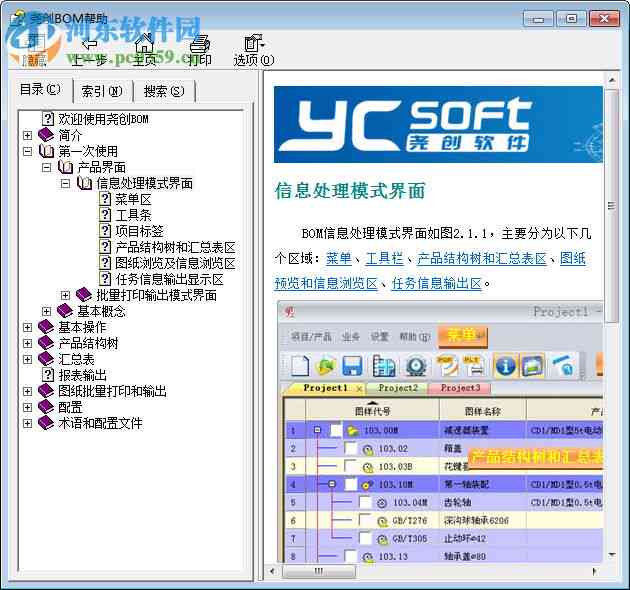Click the 汇总表 book icon
Image resolution: width=630 pixels, height=590 pixels.
[x=46, y=359]
